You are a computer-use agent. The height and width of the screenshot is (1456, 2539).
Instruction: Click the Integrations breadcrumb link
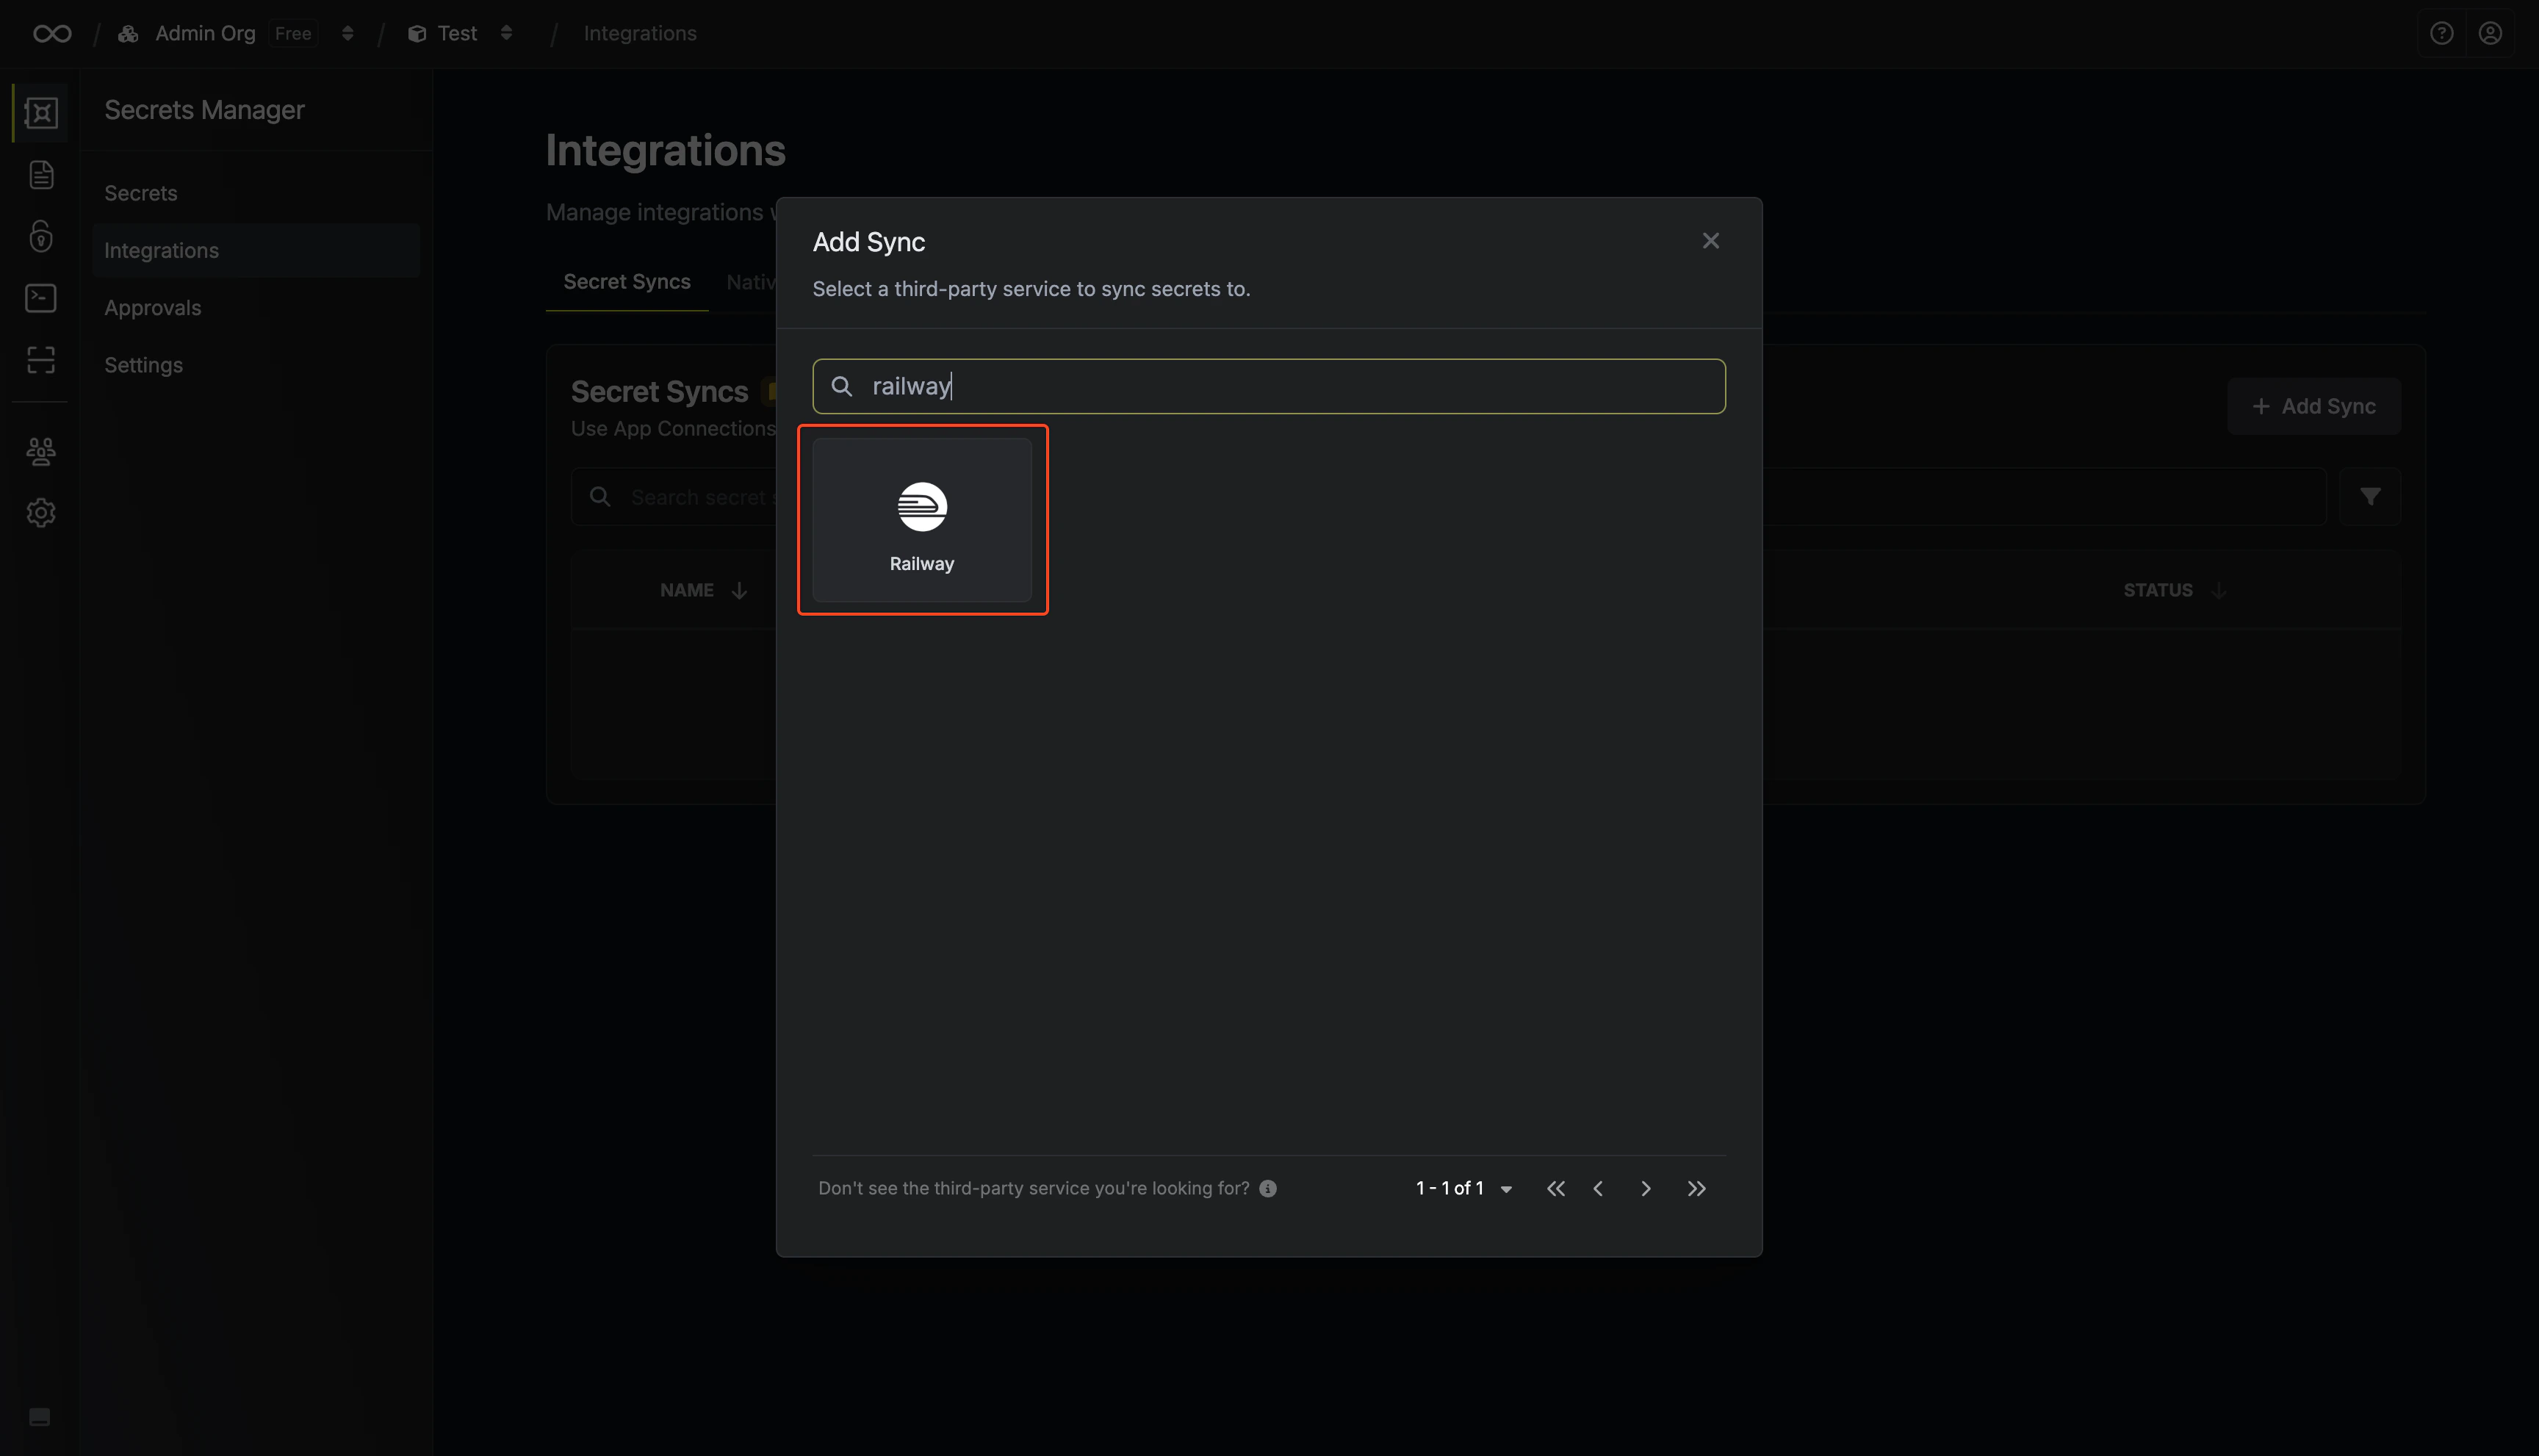(640, 34)
